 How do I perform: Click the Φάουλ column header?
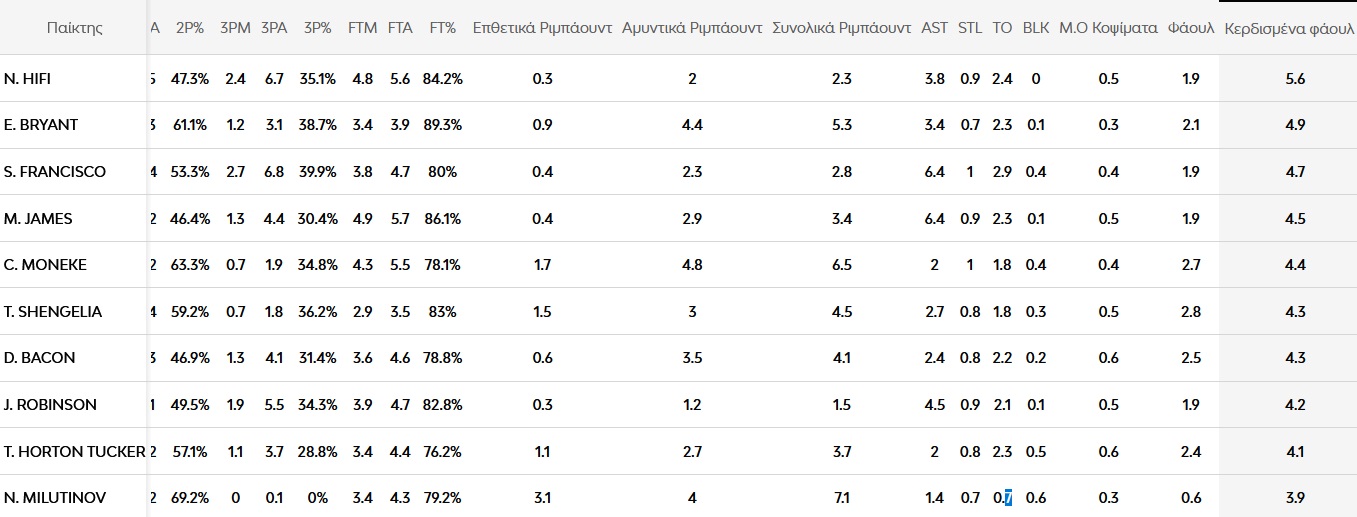point(1190,27)
